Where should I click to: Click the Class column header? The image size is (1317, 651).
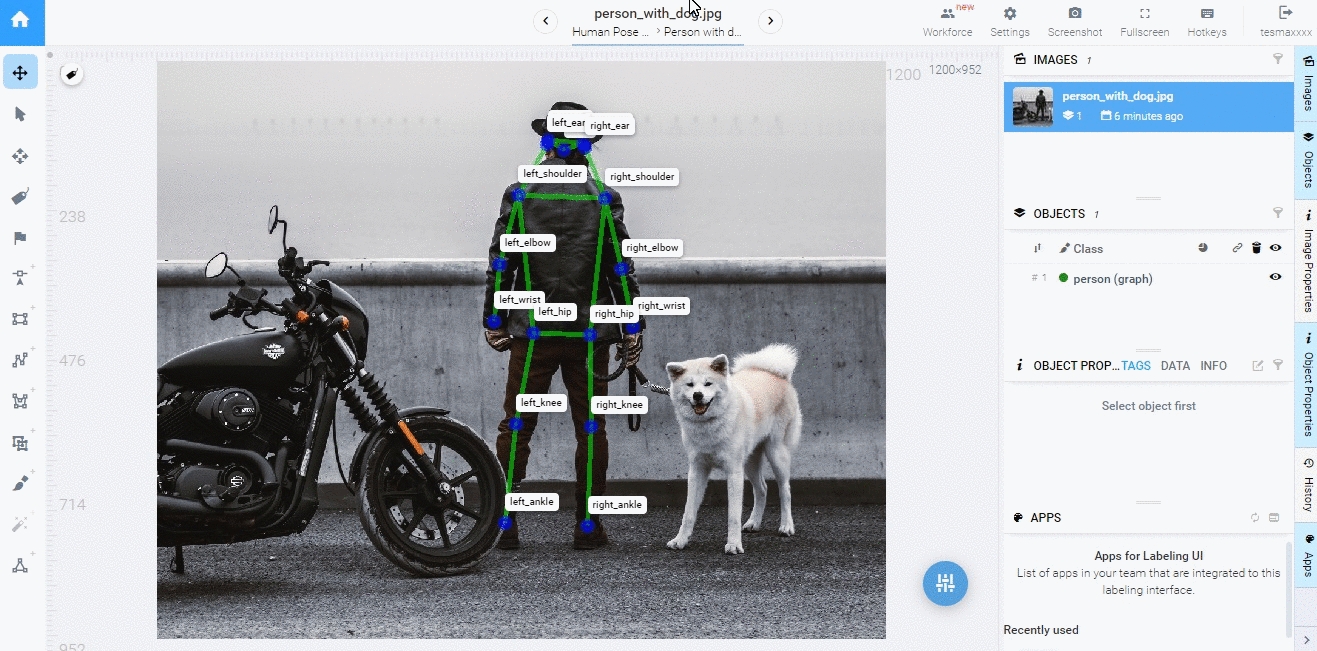tap(1088, 248)
